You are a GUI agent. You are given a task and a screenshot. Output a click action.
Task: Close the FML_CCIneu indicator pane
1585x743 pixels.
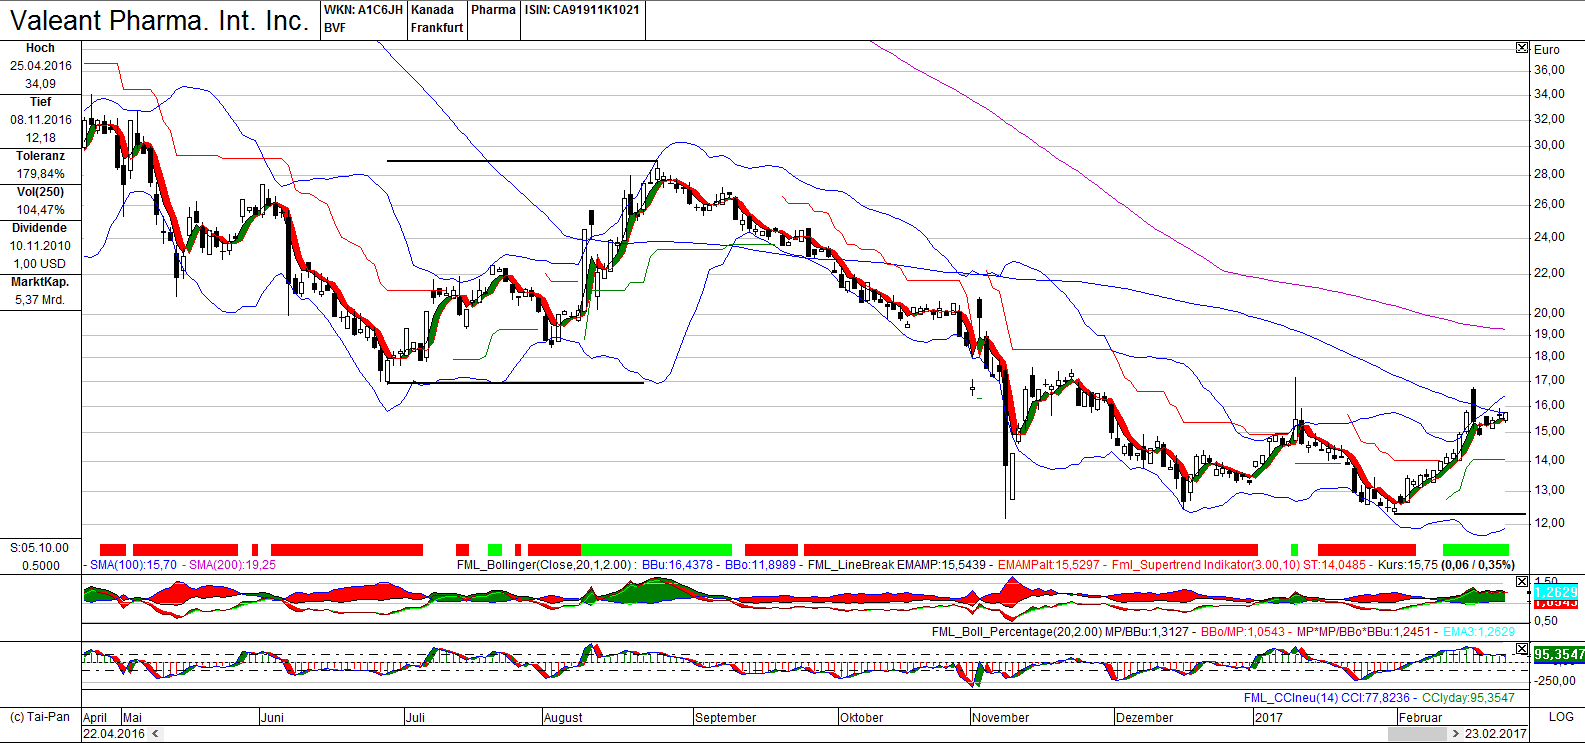(1522, 649)
